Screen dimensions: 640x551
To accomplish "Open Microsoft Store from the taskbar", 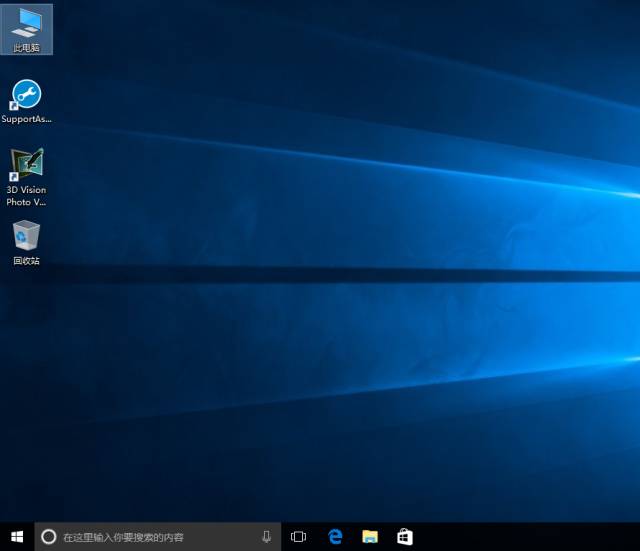I will pos(405,537).
